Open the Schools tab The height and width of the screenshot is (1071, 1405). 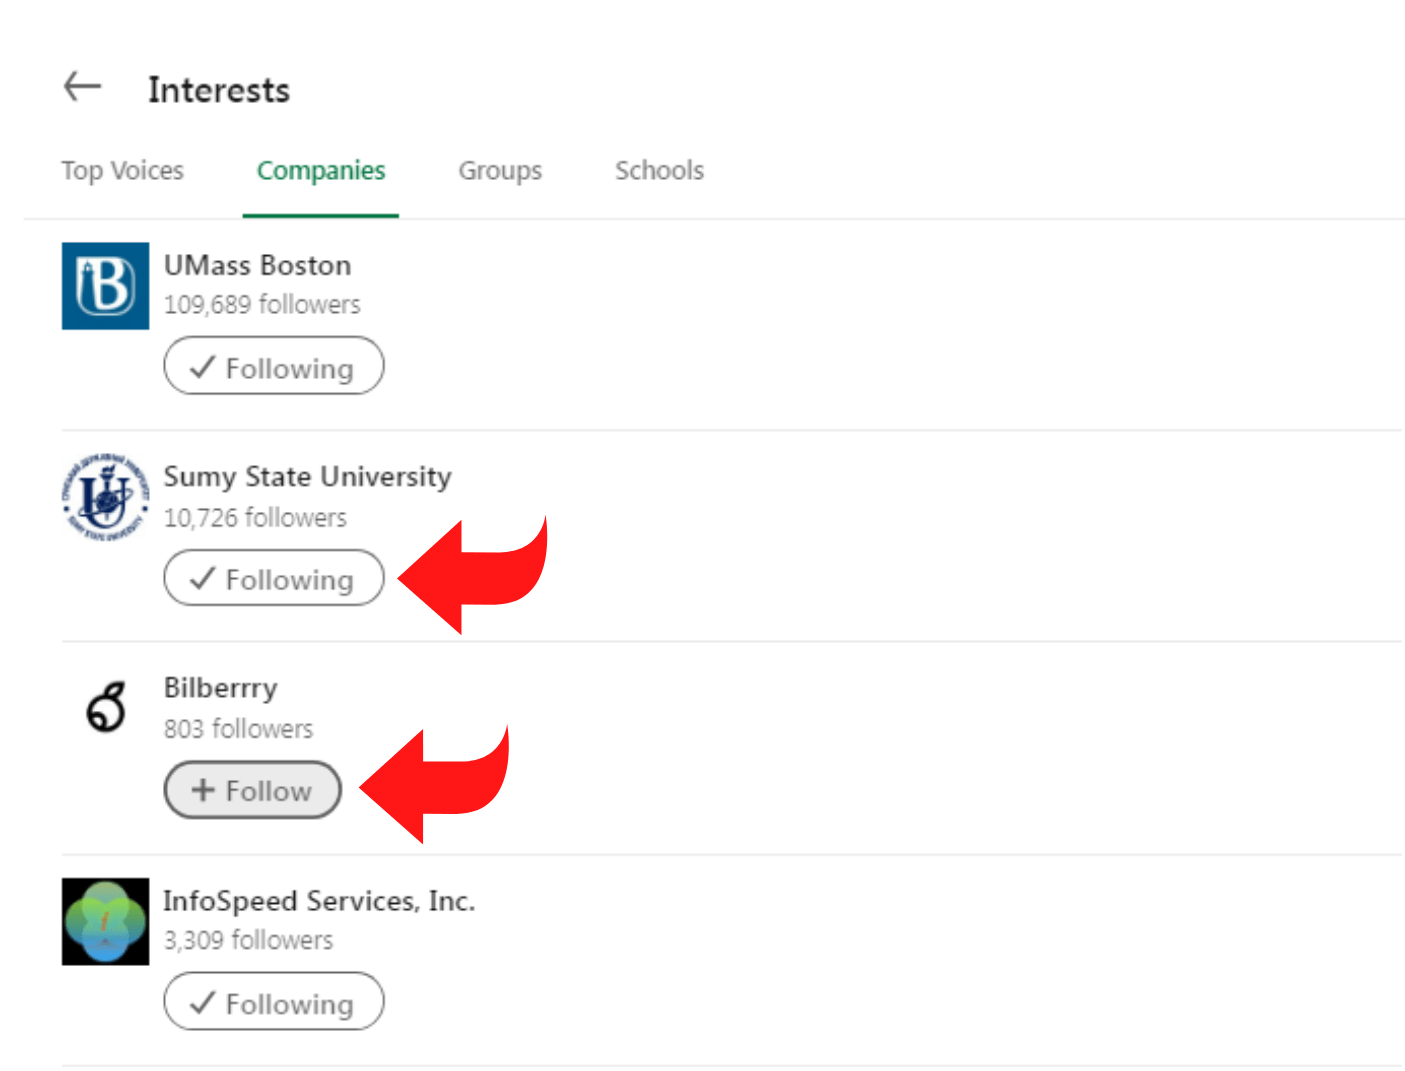(x=660, y=171)
